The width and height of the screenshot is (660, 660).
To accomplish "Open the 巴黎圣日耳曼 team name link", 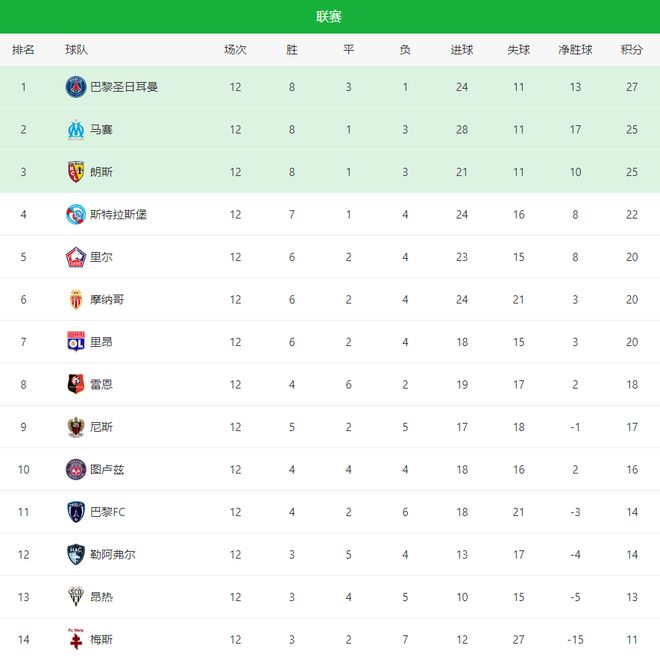I will coord(124,87).
